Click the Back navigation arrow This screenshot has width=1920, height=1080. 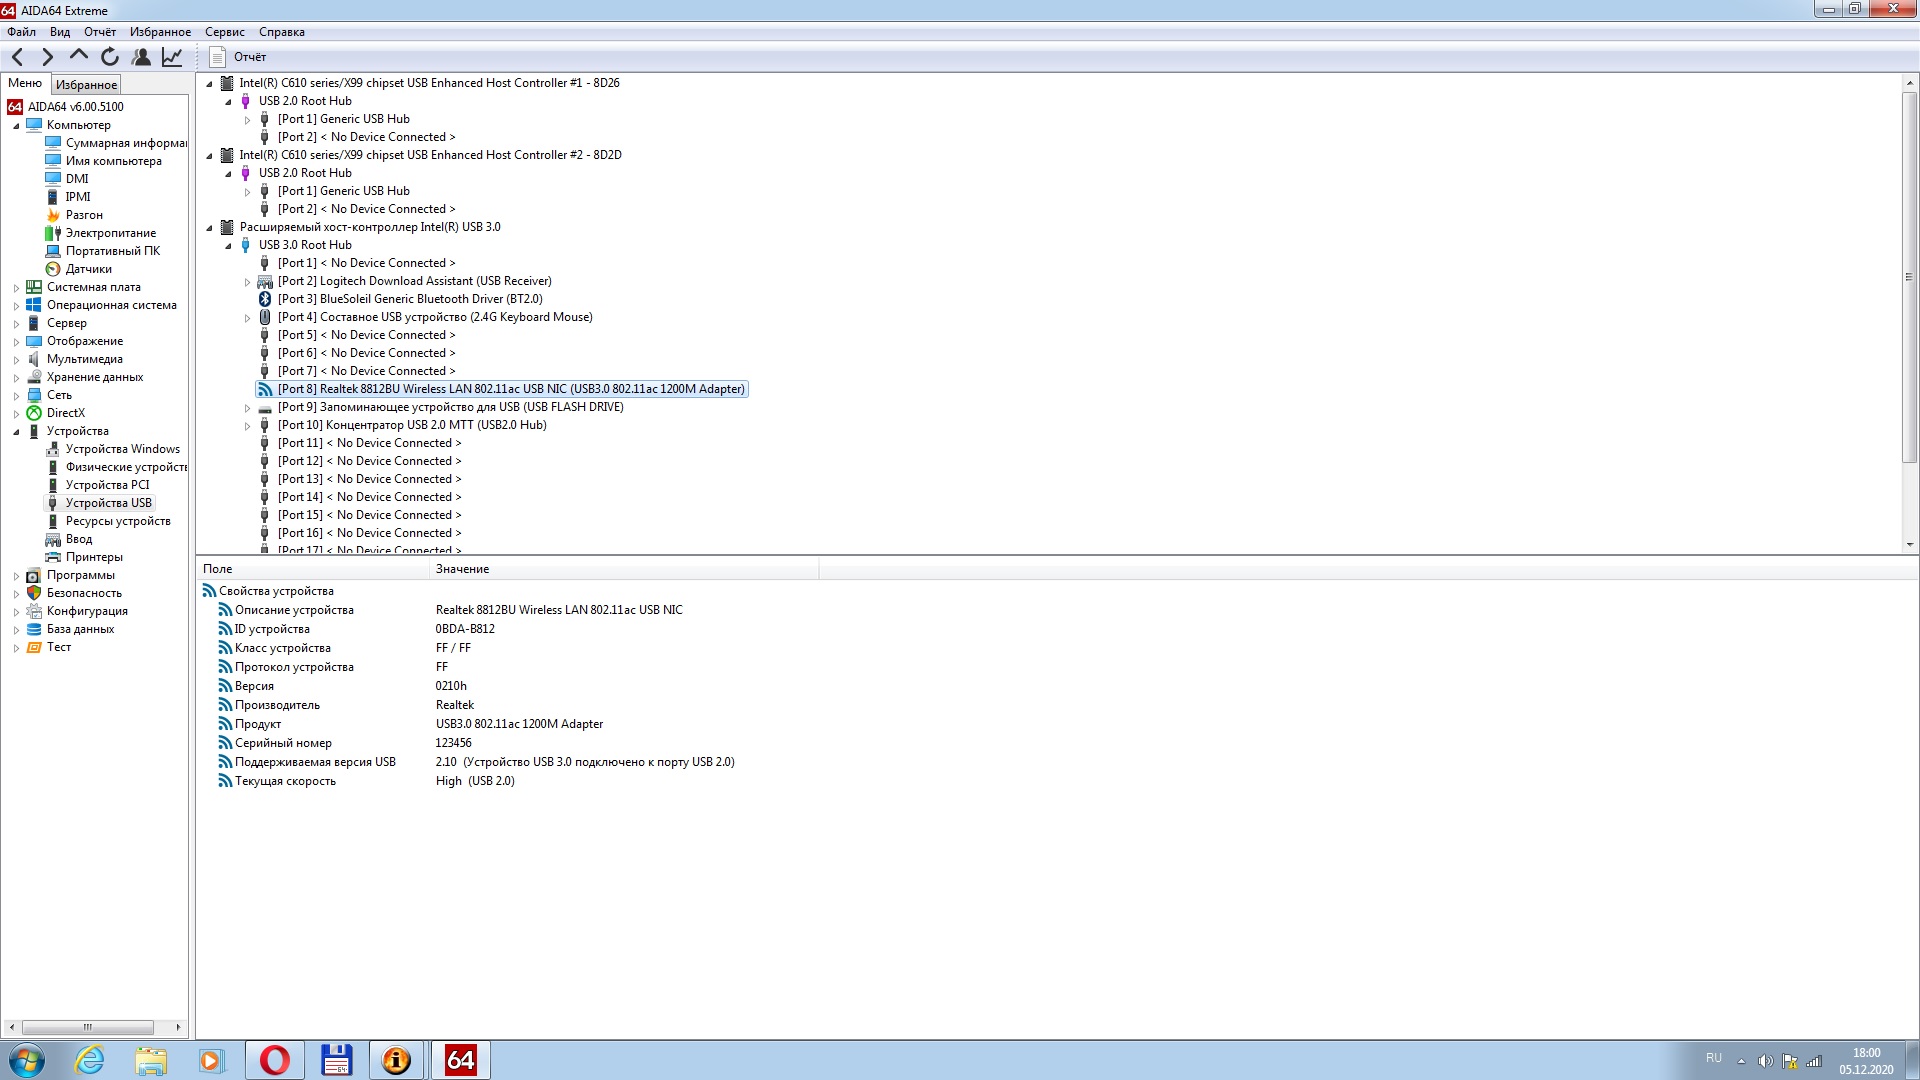tap(17, 57)
